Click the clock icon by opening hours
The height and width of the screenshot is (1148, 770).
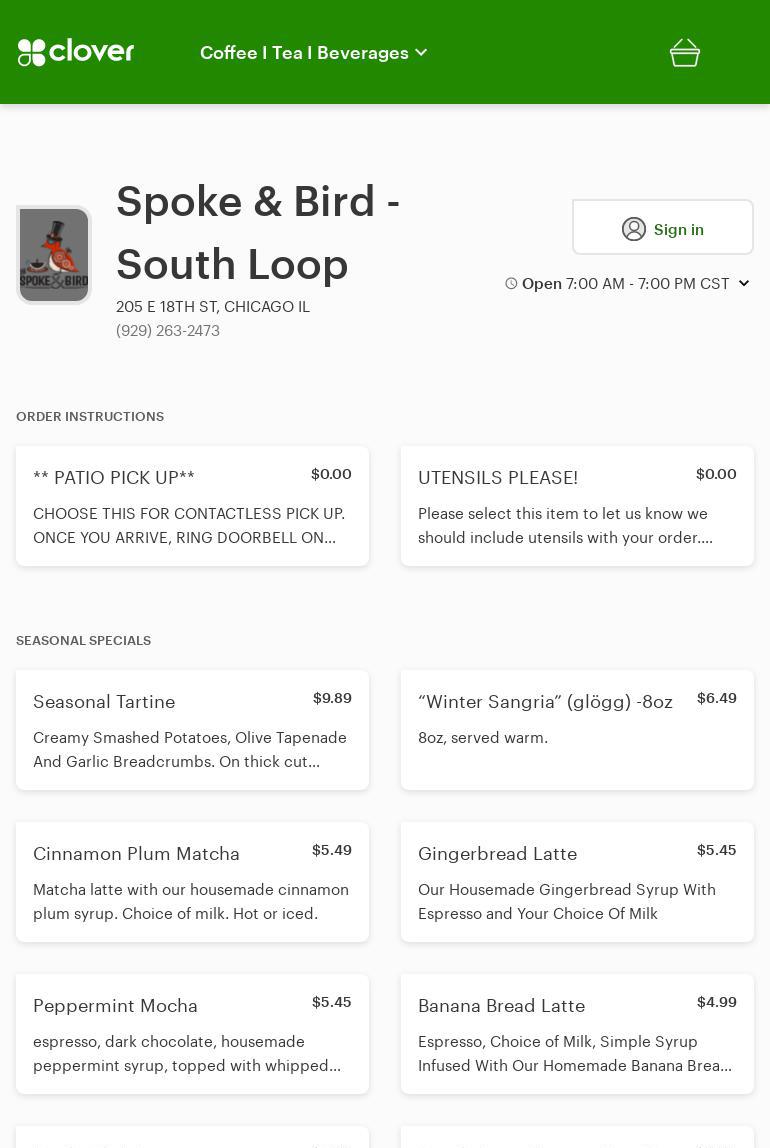tap(511, 284)
